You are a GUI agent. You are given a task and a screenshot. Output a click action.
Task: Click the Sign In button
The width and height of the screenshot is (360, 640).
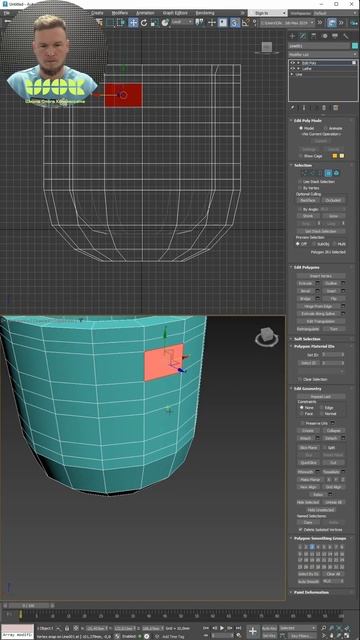[x=267, y=13]
